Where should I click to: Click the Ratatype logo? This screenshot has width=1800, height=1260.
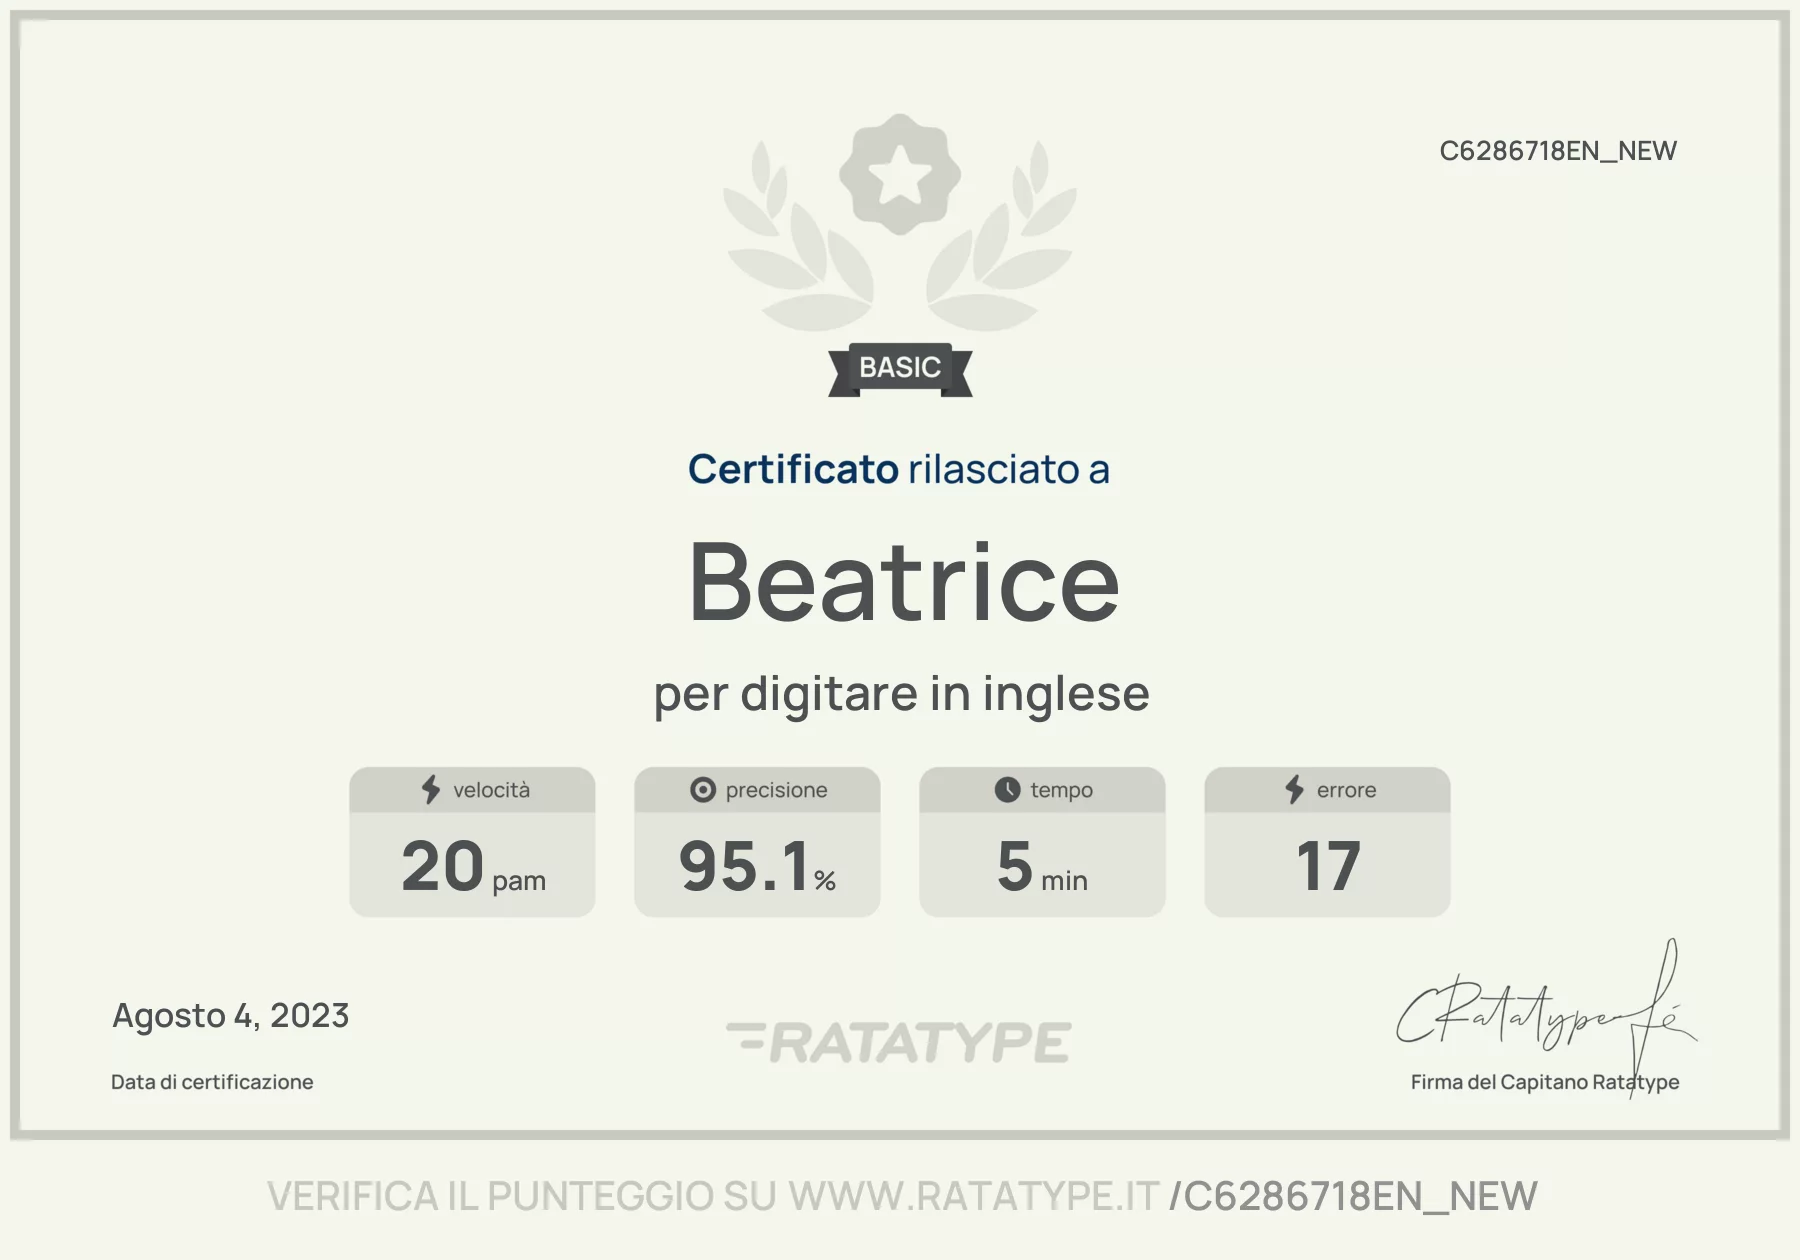pyautogui.click(x=899, y=1042)
